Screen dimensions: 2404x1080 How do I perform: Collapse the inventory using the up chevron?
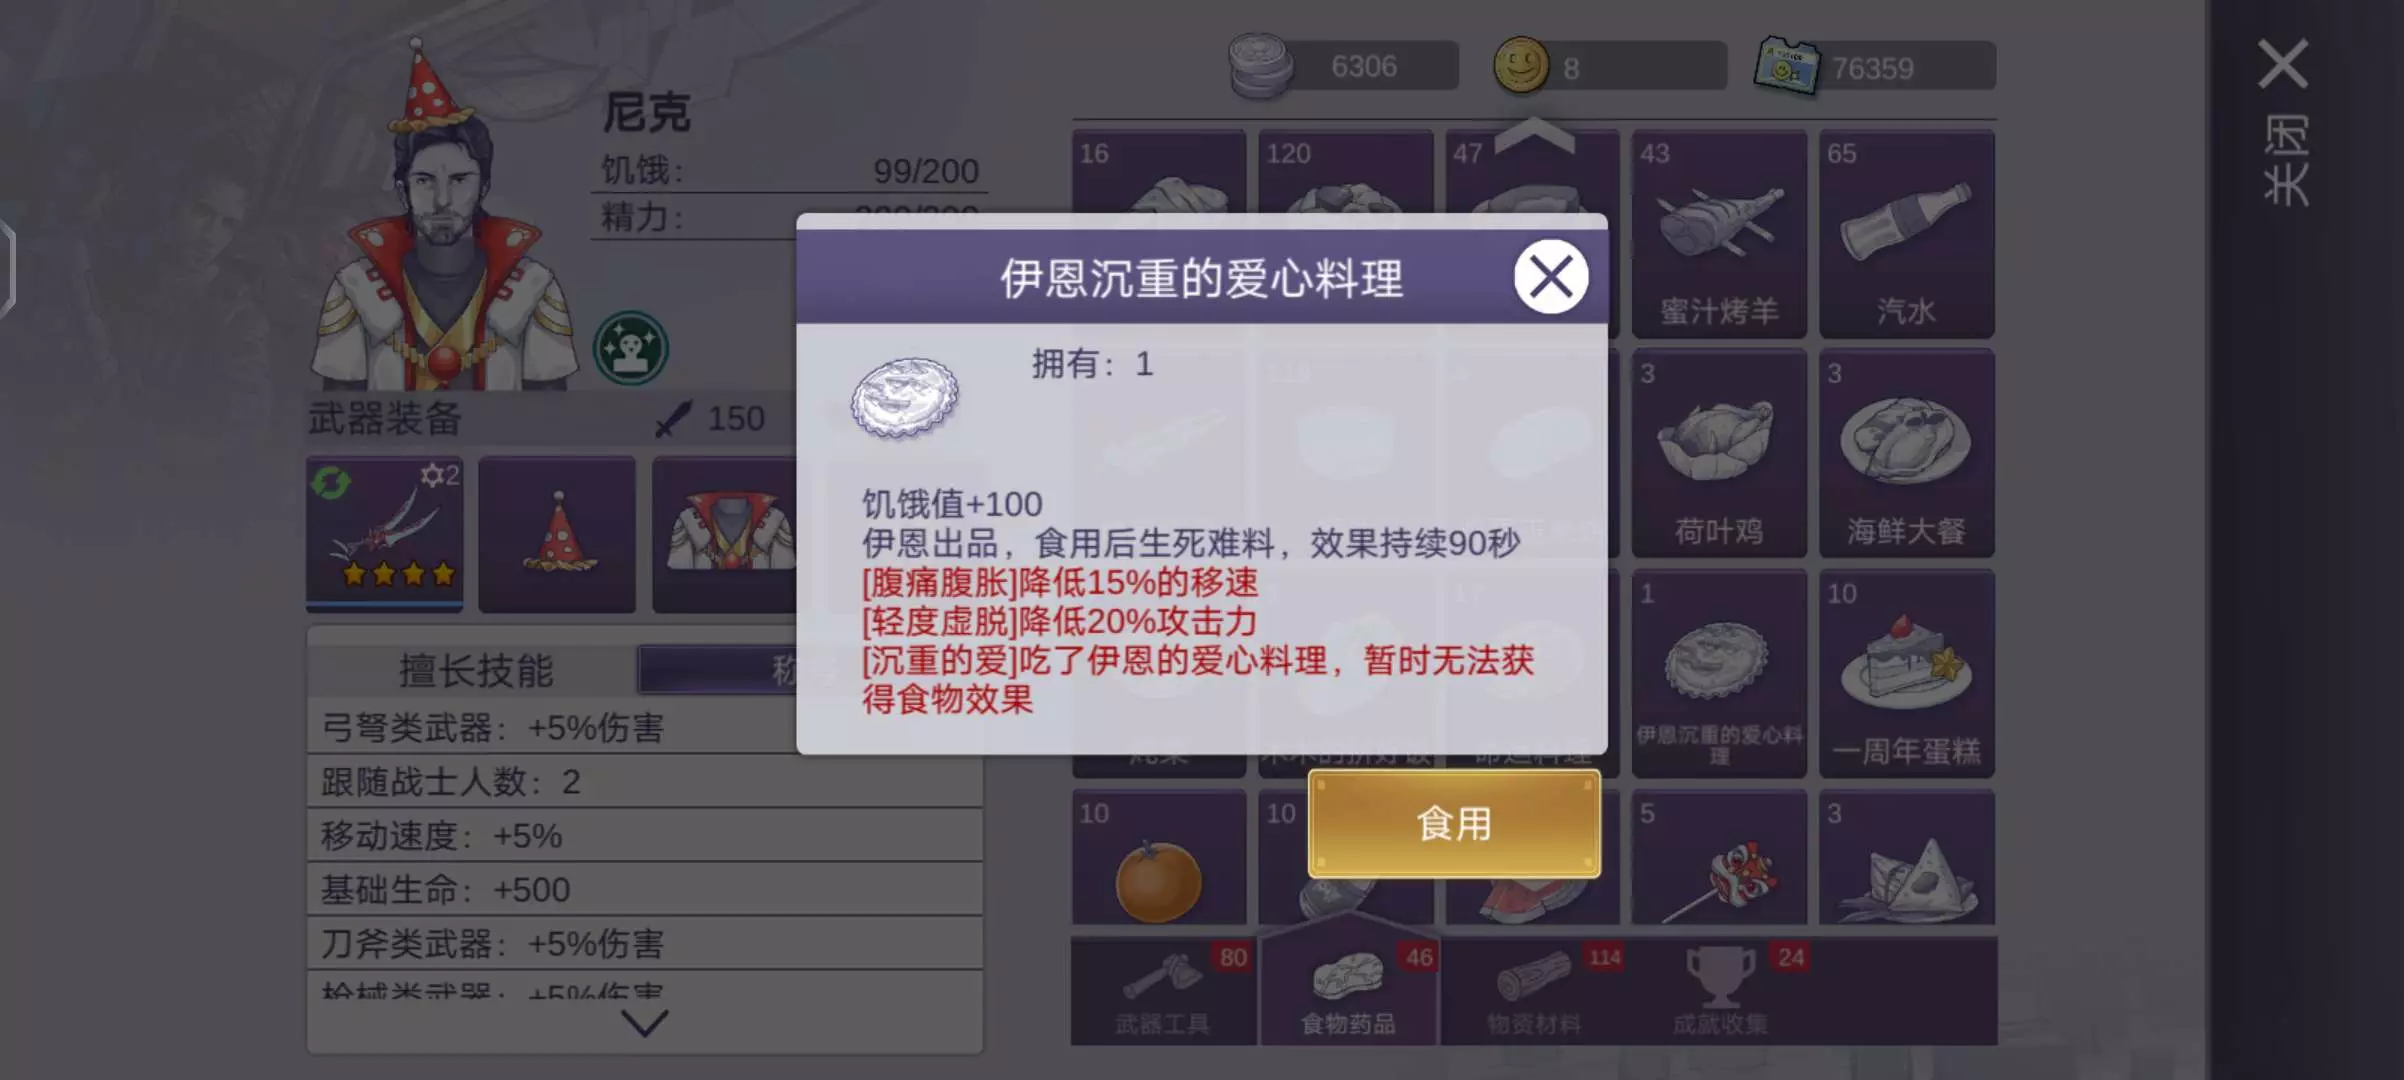click(1534, 135)
